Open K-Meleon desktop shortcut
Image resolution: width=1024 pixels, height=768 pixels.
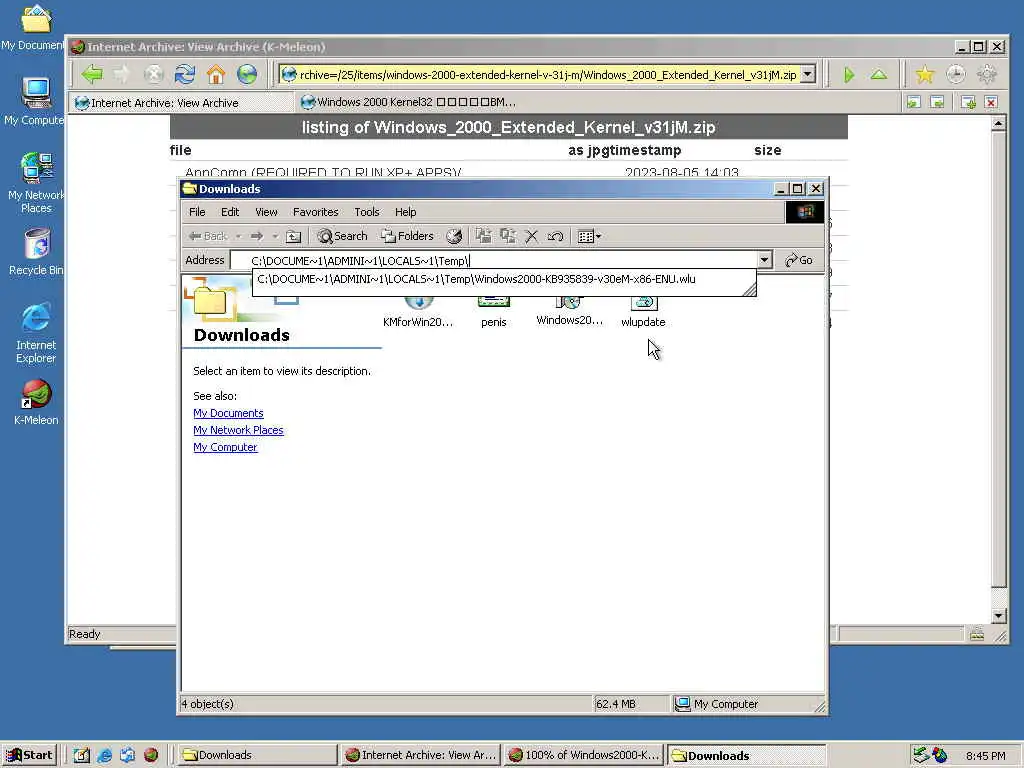[x=36, y=402]
